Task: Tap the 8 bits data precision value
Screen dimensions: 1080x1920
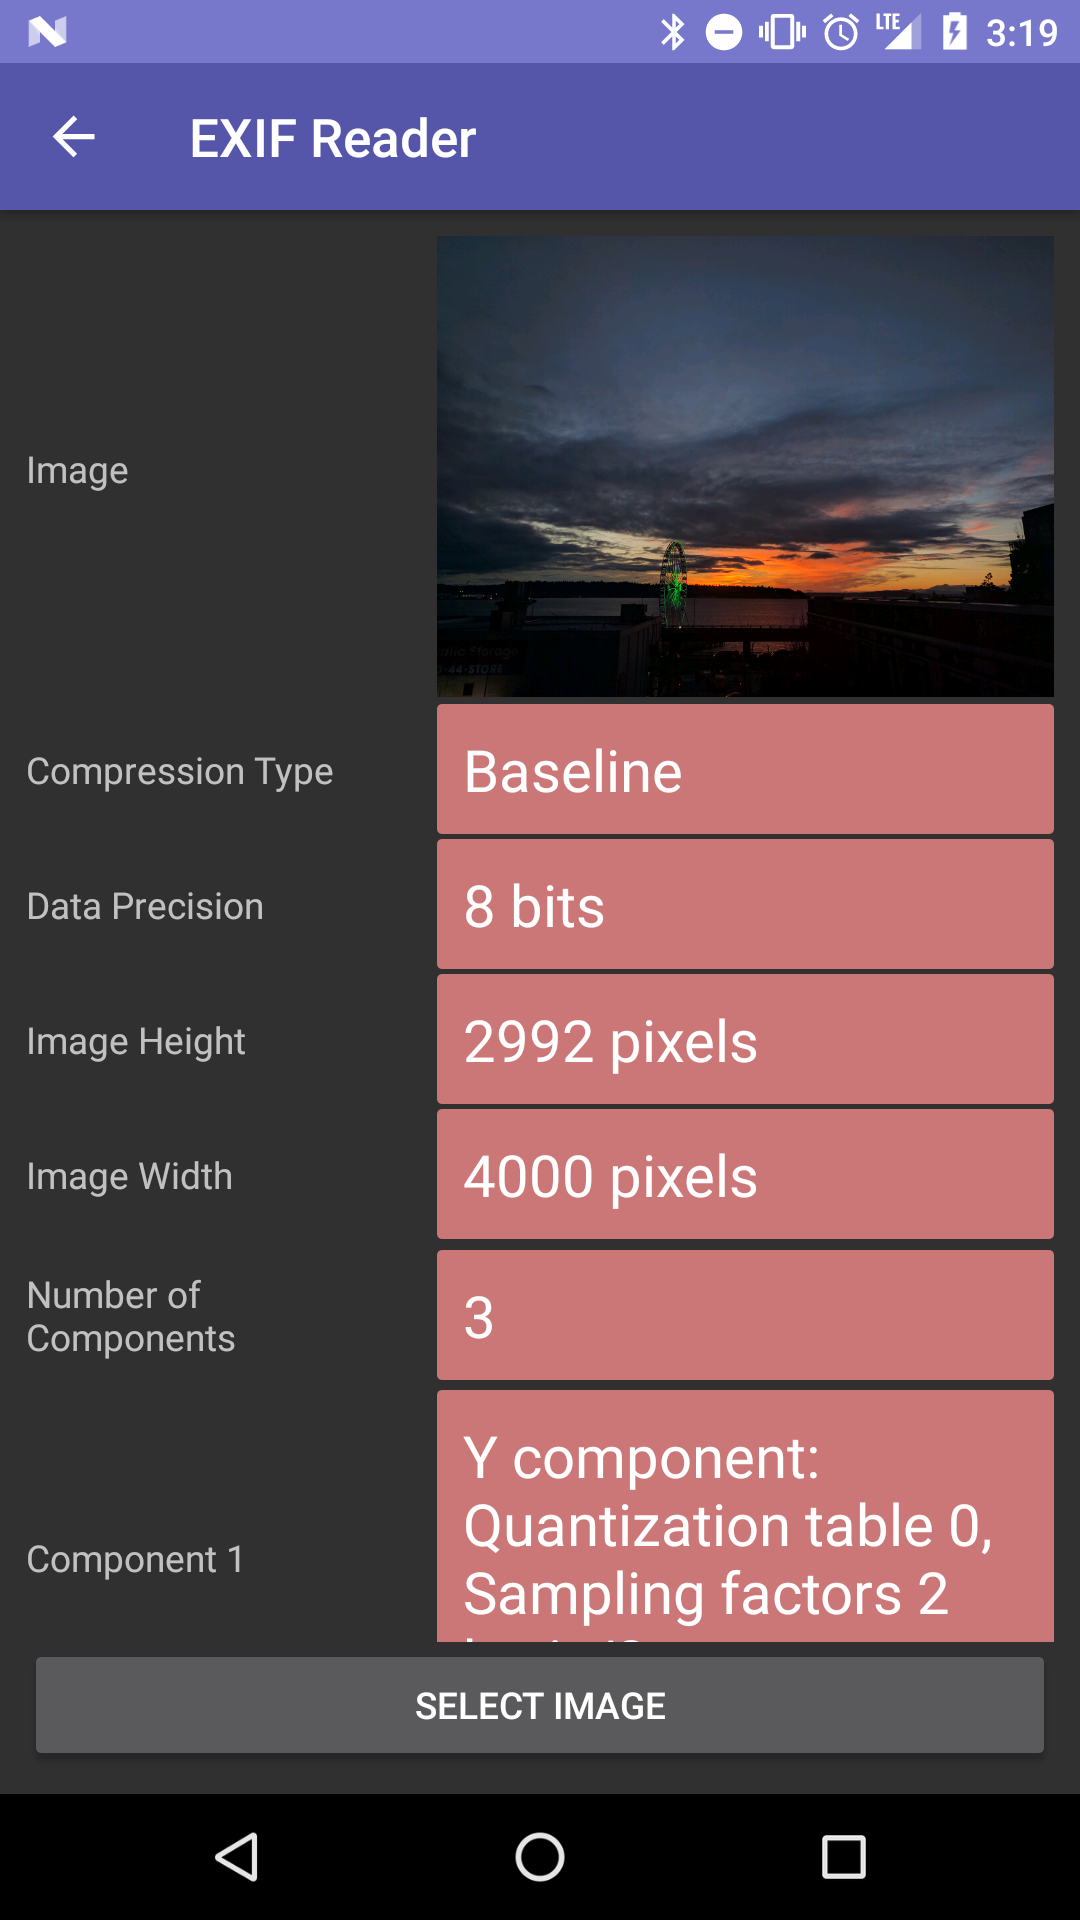Action: [745, 905]
